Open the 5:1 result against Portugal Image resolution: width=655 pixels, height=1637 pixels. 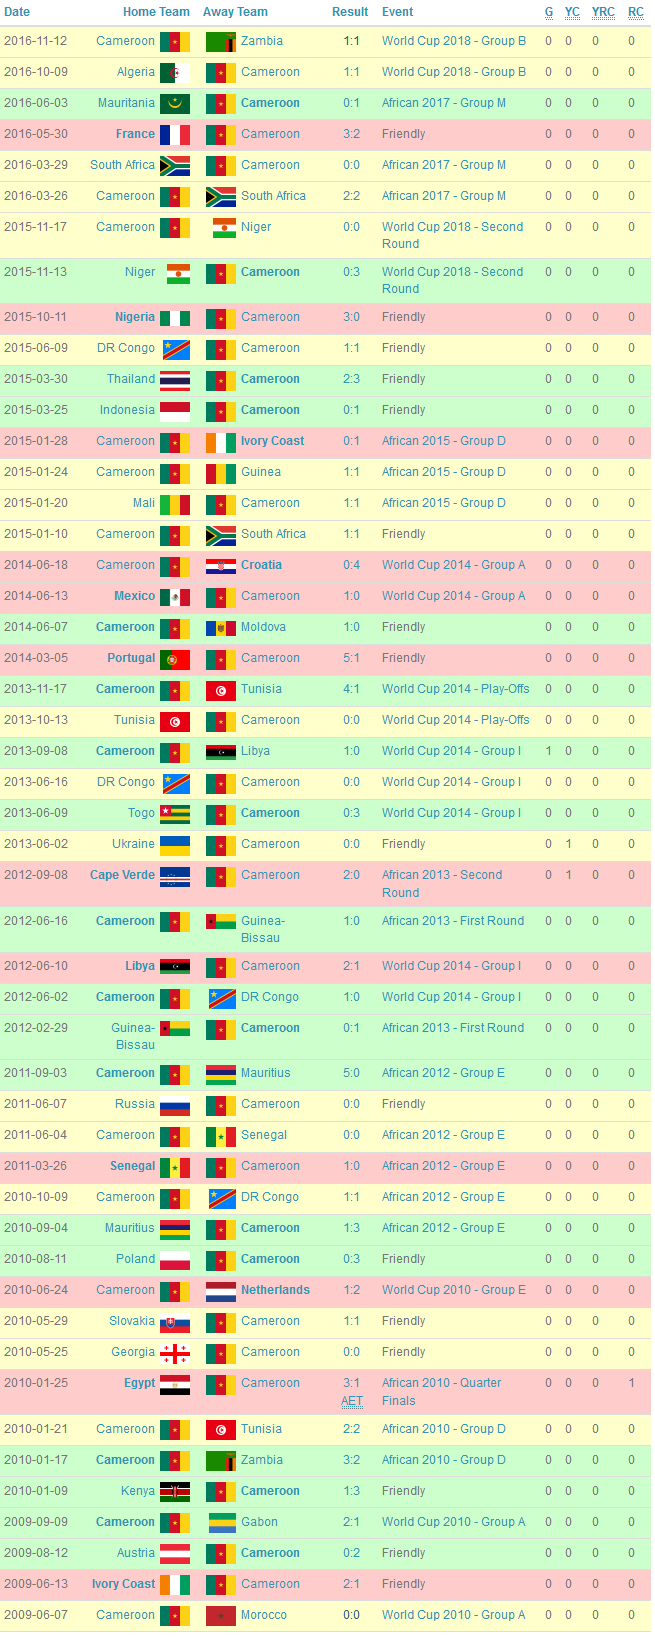tap(351, 659)
